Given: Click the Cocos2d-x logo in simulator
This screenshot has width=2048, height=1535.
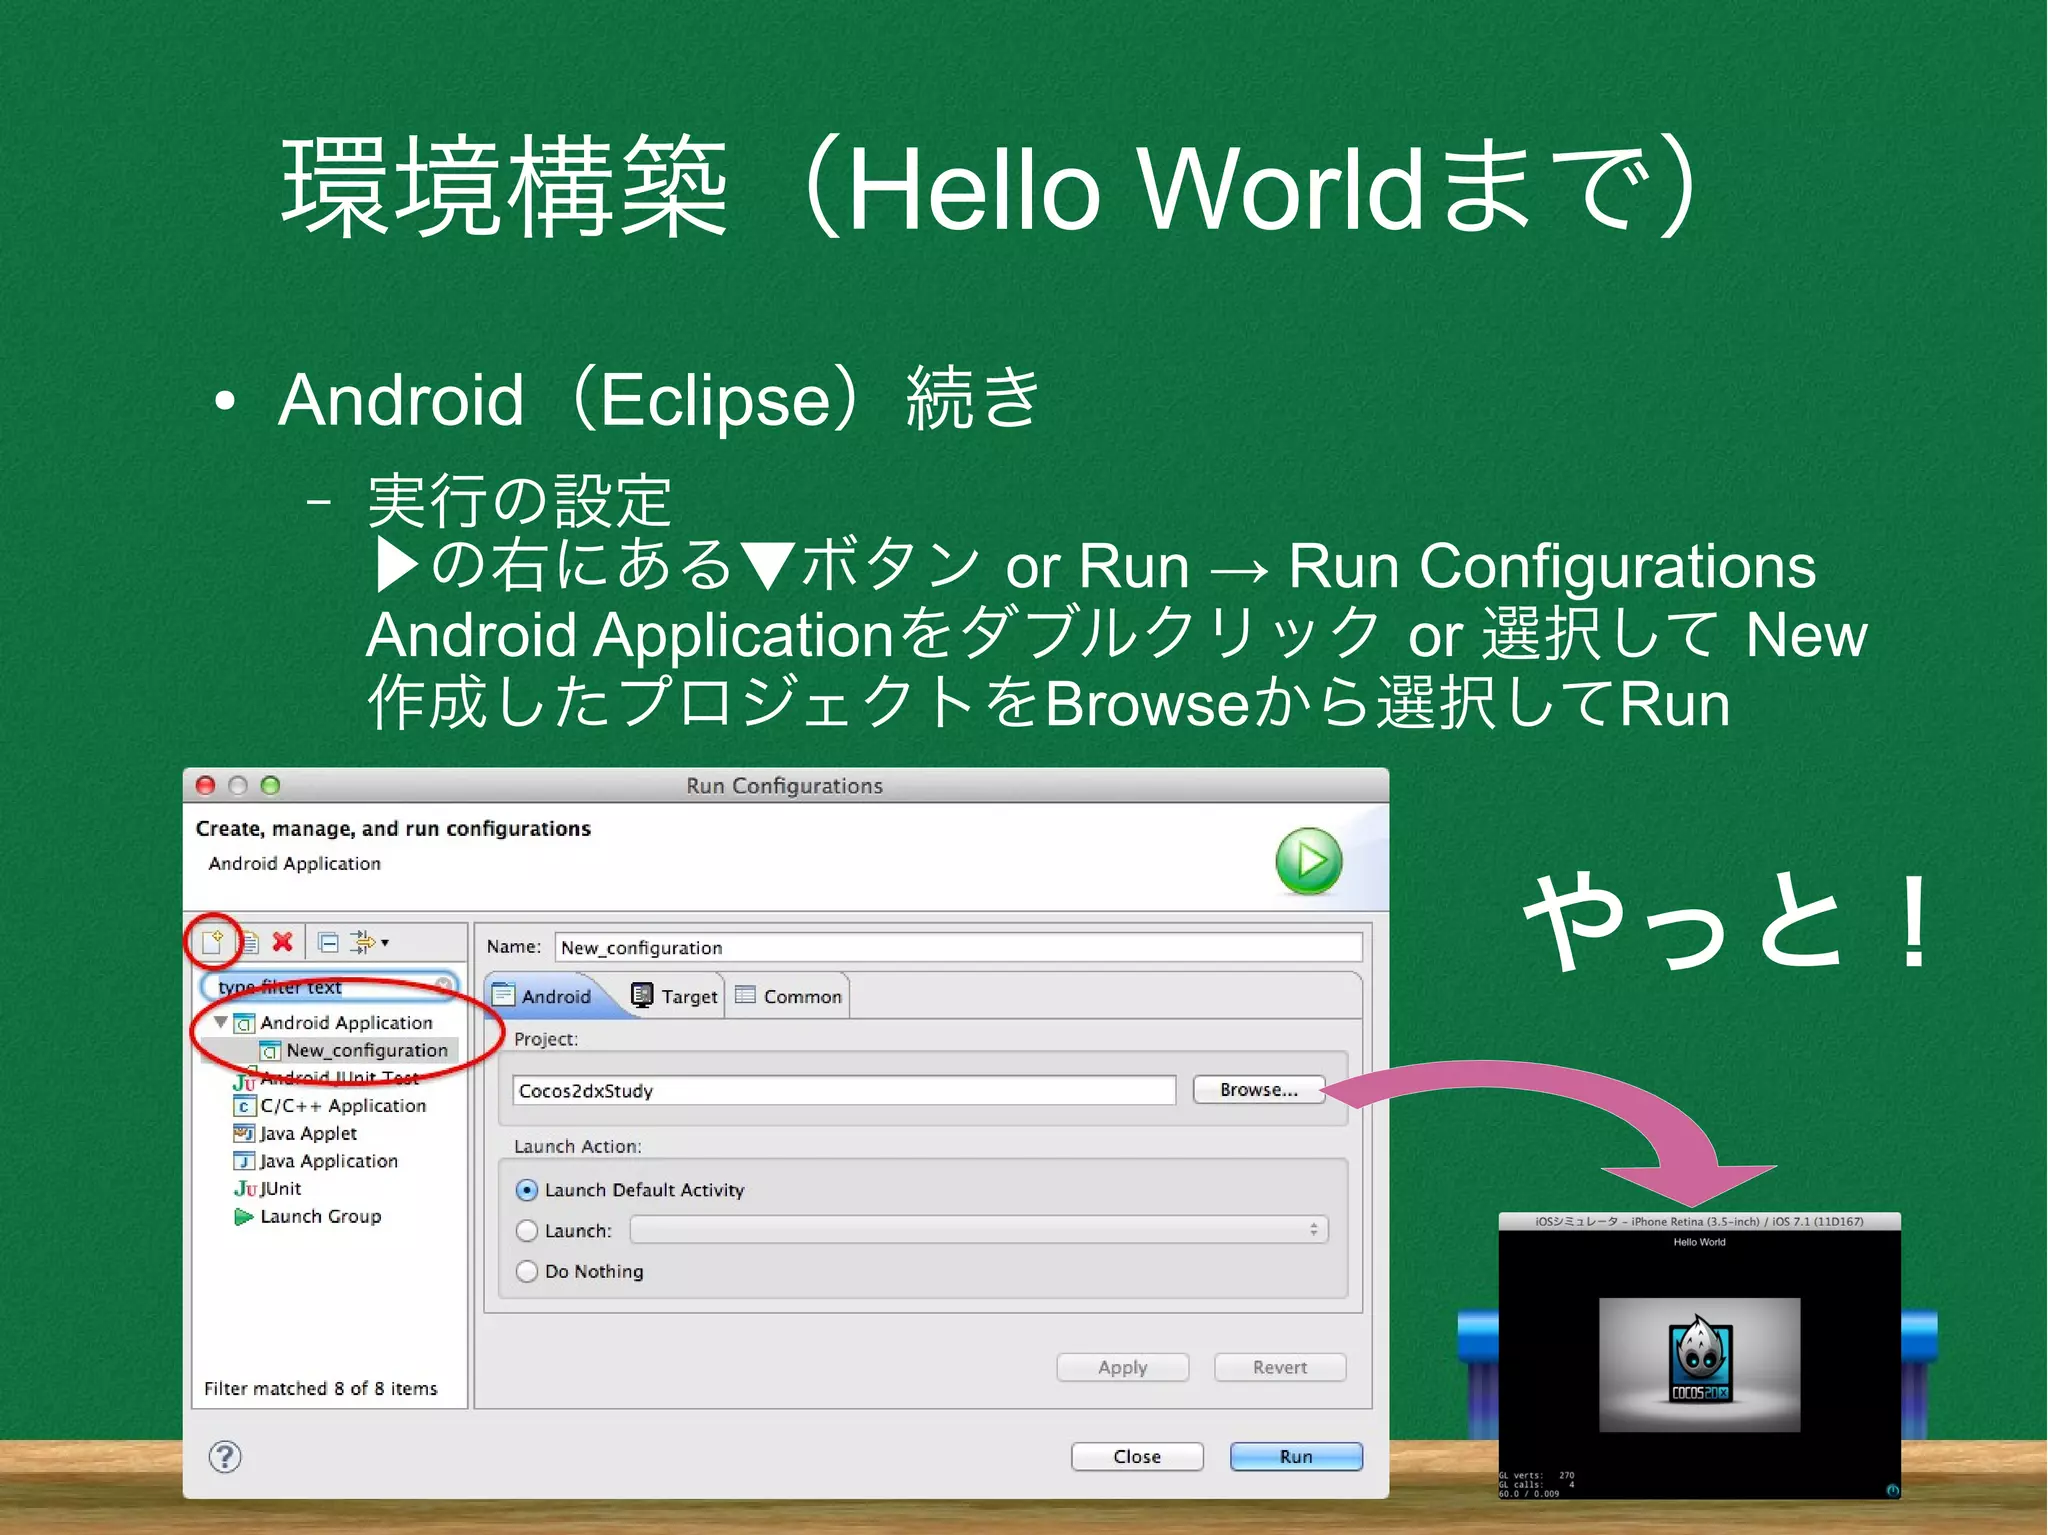Looking at the screenshot, I should click(x=1700, y=1360).
